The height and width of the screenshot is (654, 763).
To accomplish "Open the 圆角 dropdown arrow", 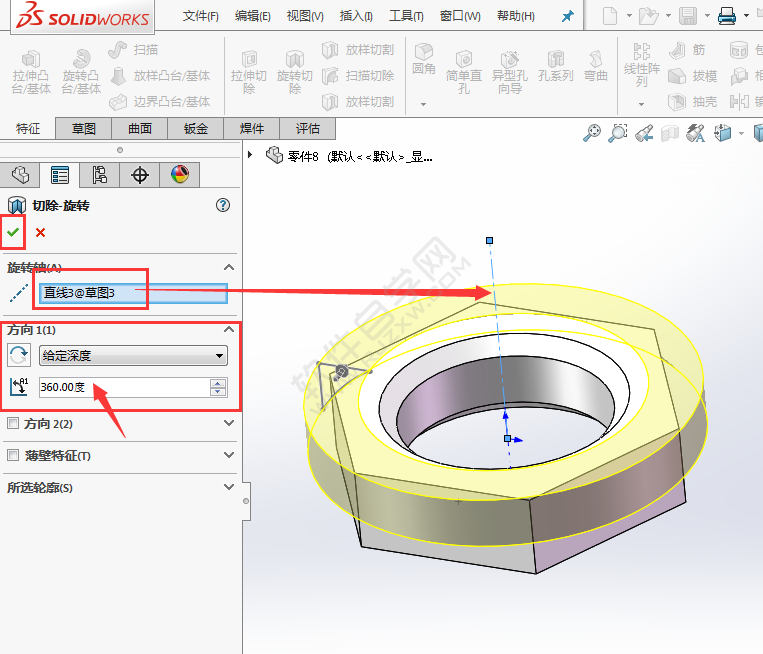I will click(423, 104).
